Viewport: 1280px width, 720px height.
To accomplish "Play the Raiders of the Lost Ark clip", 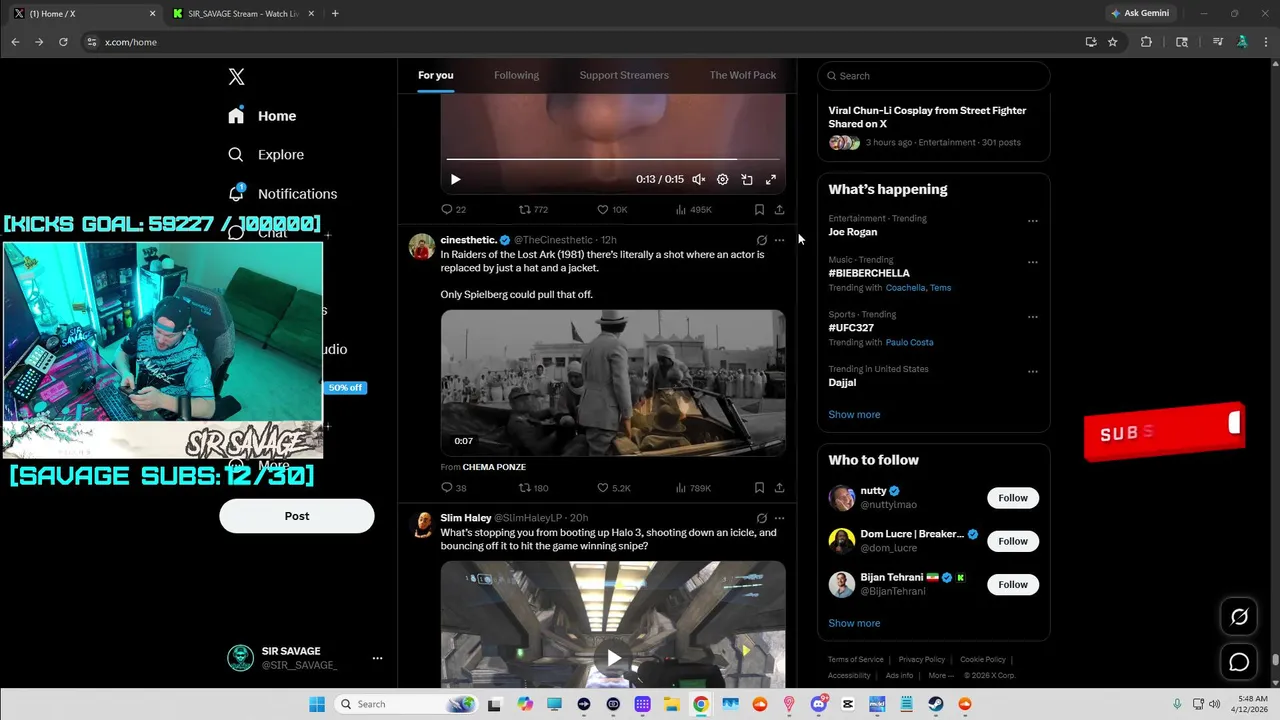I will coord(613,383).
